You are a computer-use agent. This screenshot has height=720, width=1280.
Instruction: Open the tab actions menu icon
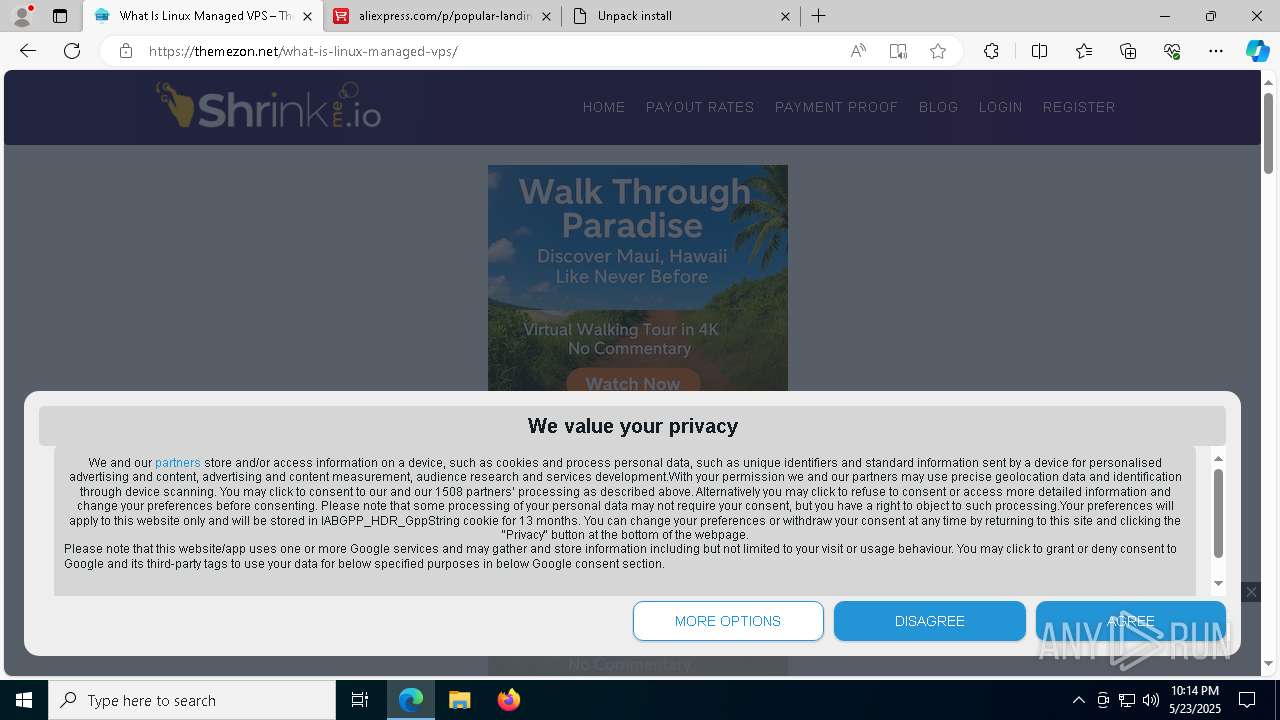60,16
